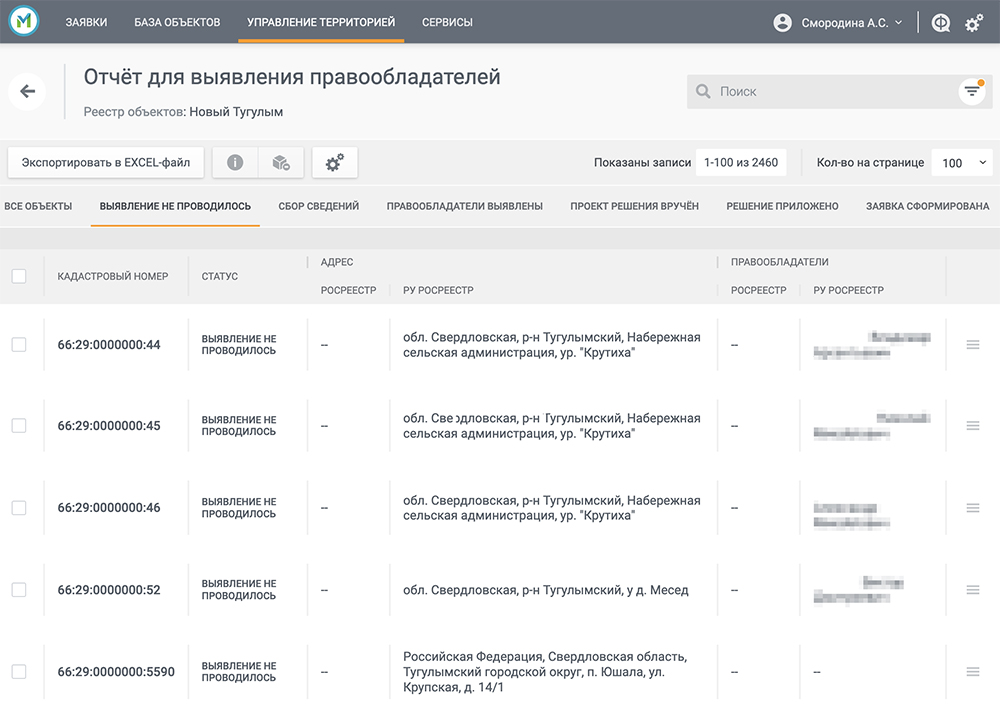Click the Крутиха address in row 66:29:0000000:46
Viewport: 1000px width, 709px height.
(x=552, y=508)
